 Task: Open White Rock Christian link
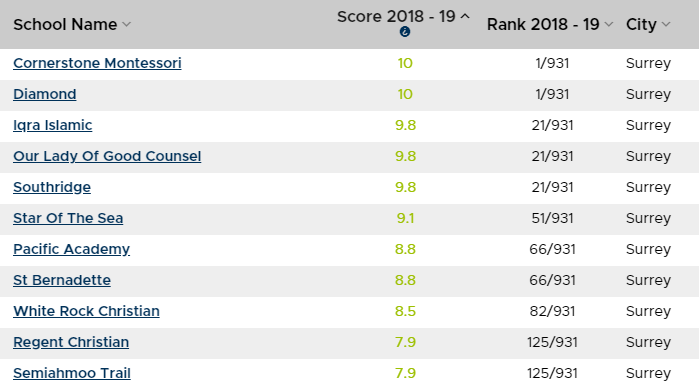(86, 311)
